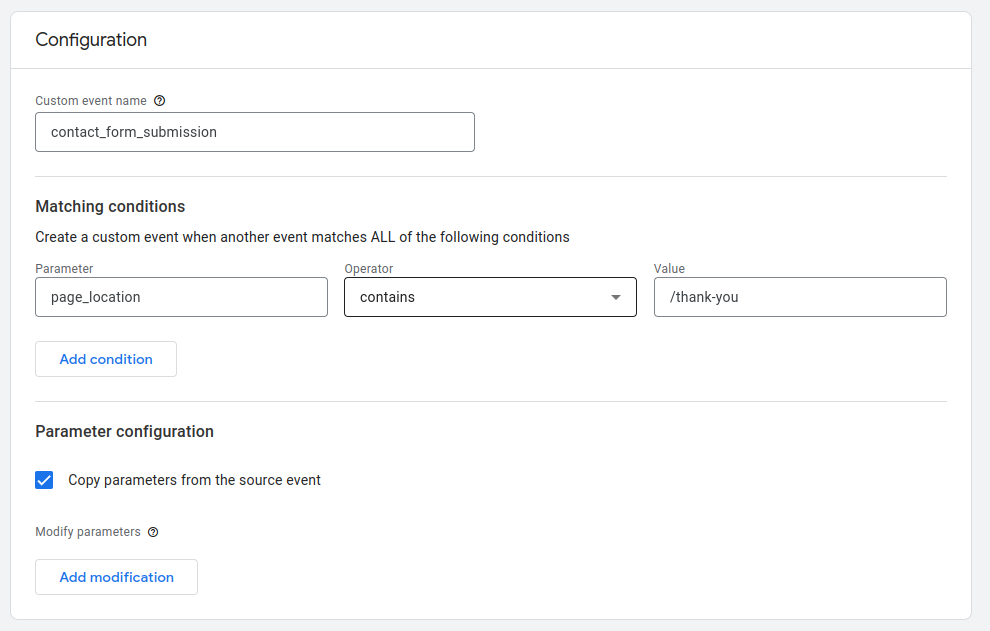Click the Matching conditions heading
This screenshot has height=631, width=990.
(x=110, y=207)
